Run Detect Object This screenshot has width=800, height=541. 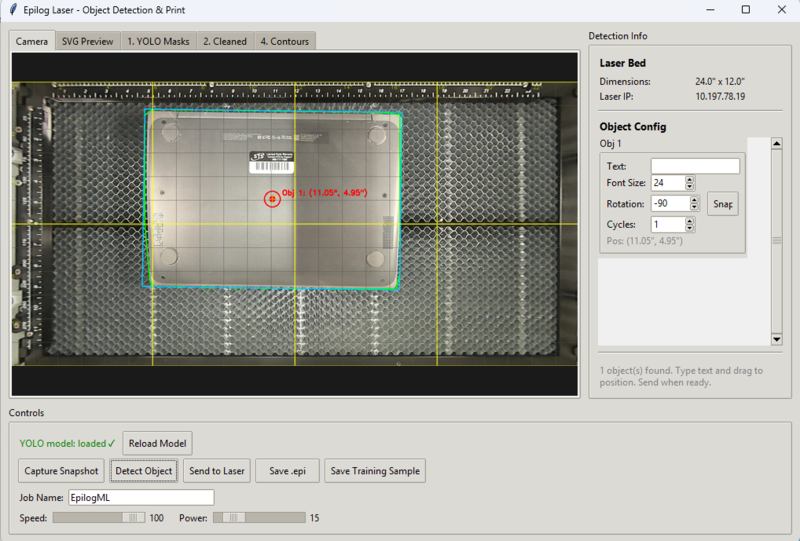(x=144, y=471)
